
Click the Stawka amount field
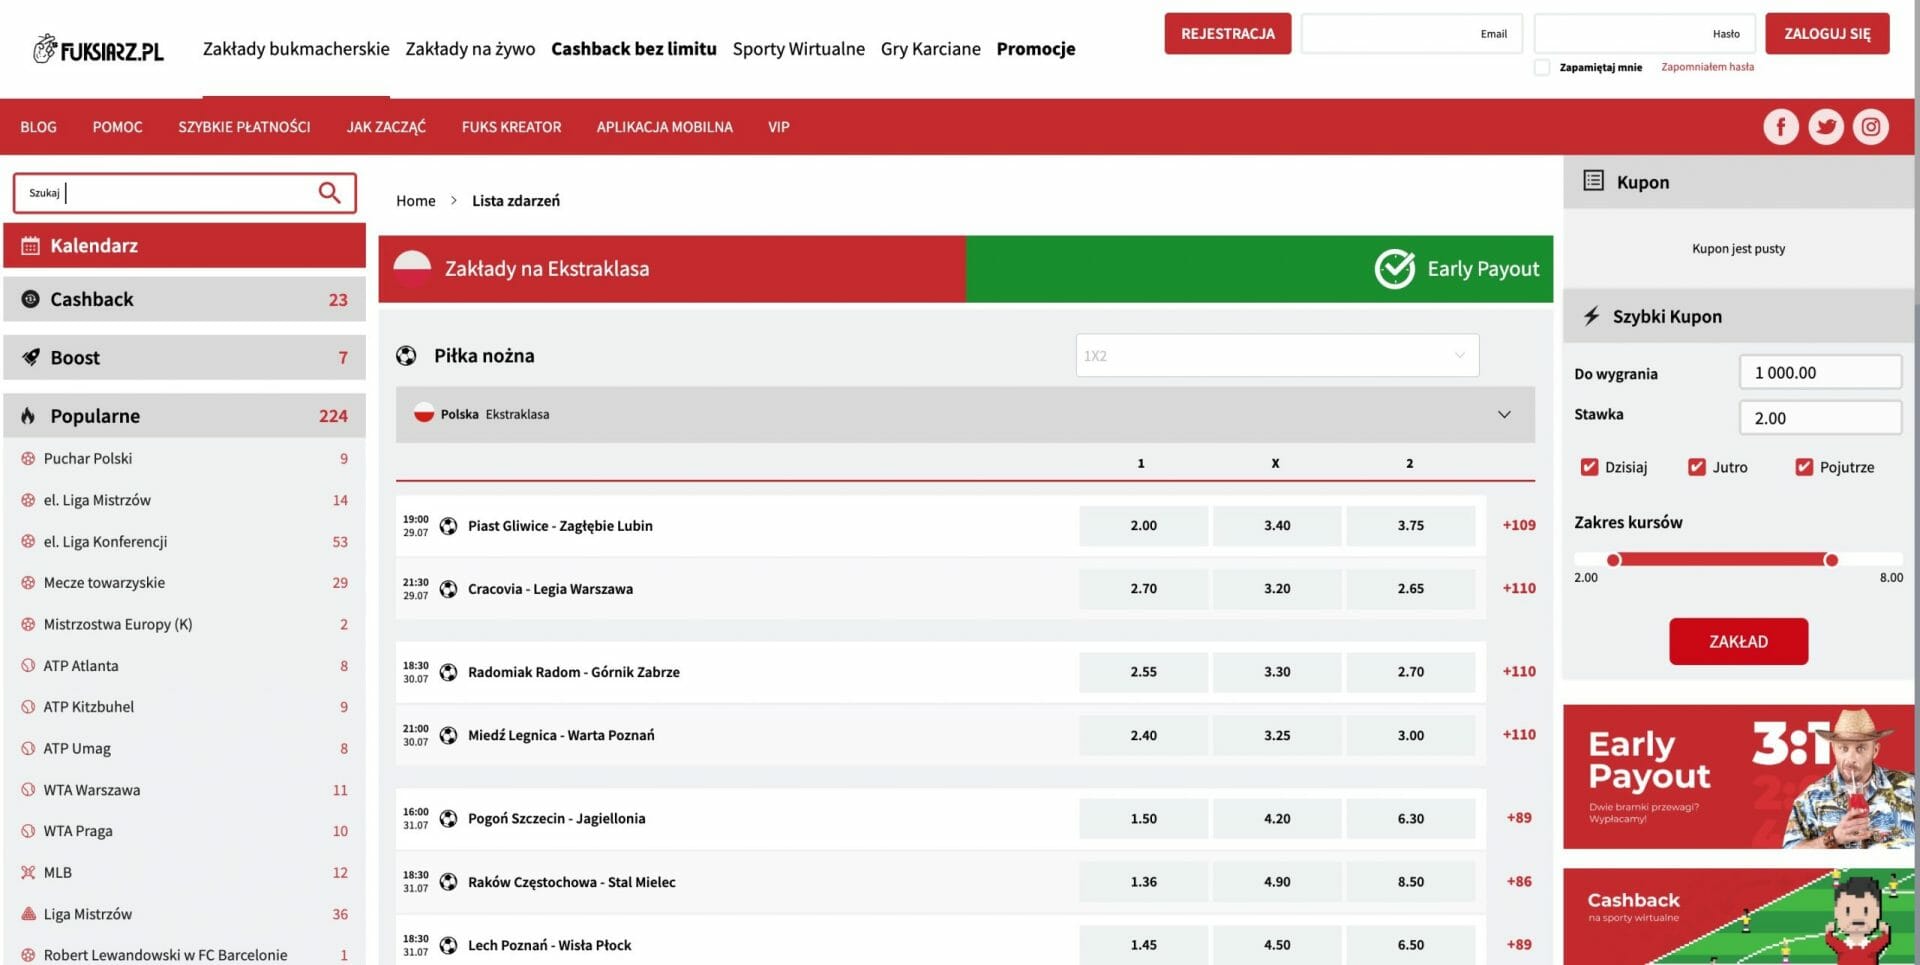pyautogui.click(x=1820, y=418)
